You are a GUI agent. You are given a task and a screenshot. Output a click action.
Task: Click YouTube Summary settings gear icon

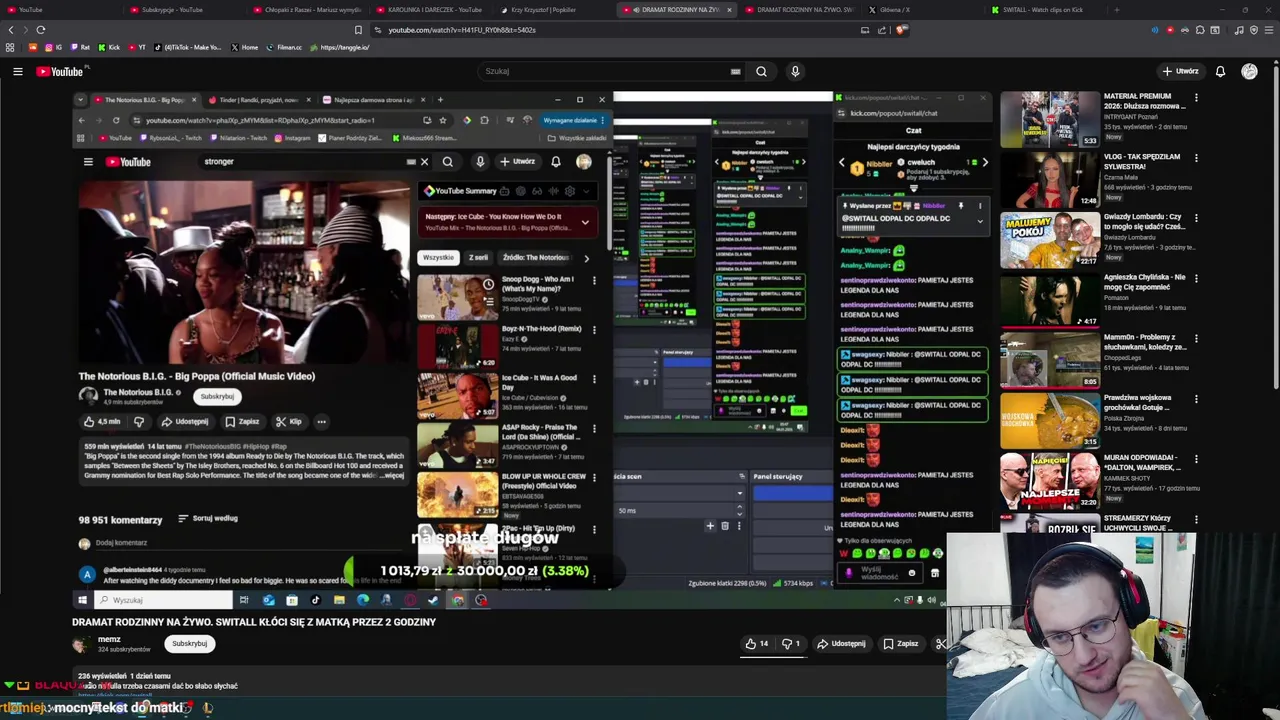coord(570,191)
